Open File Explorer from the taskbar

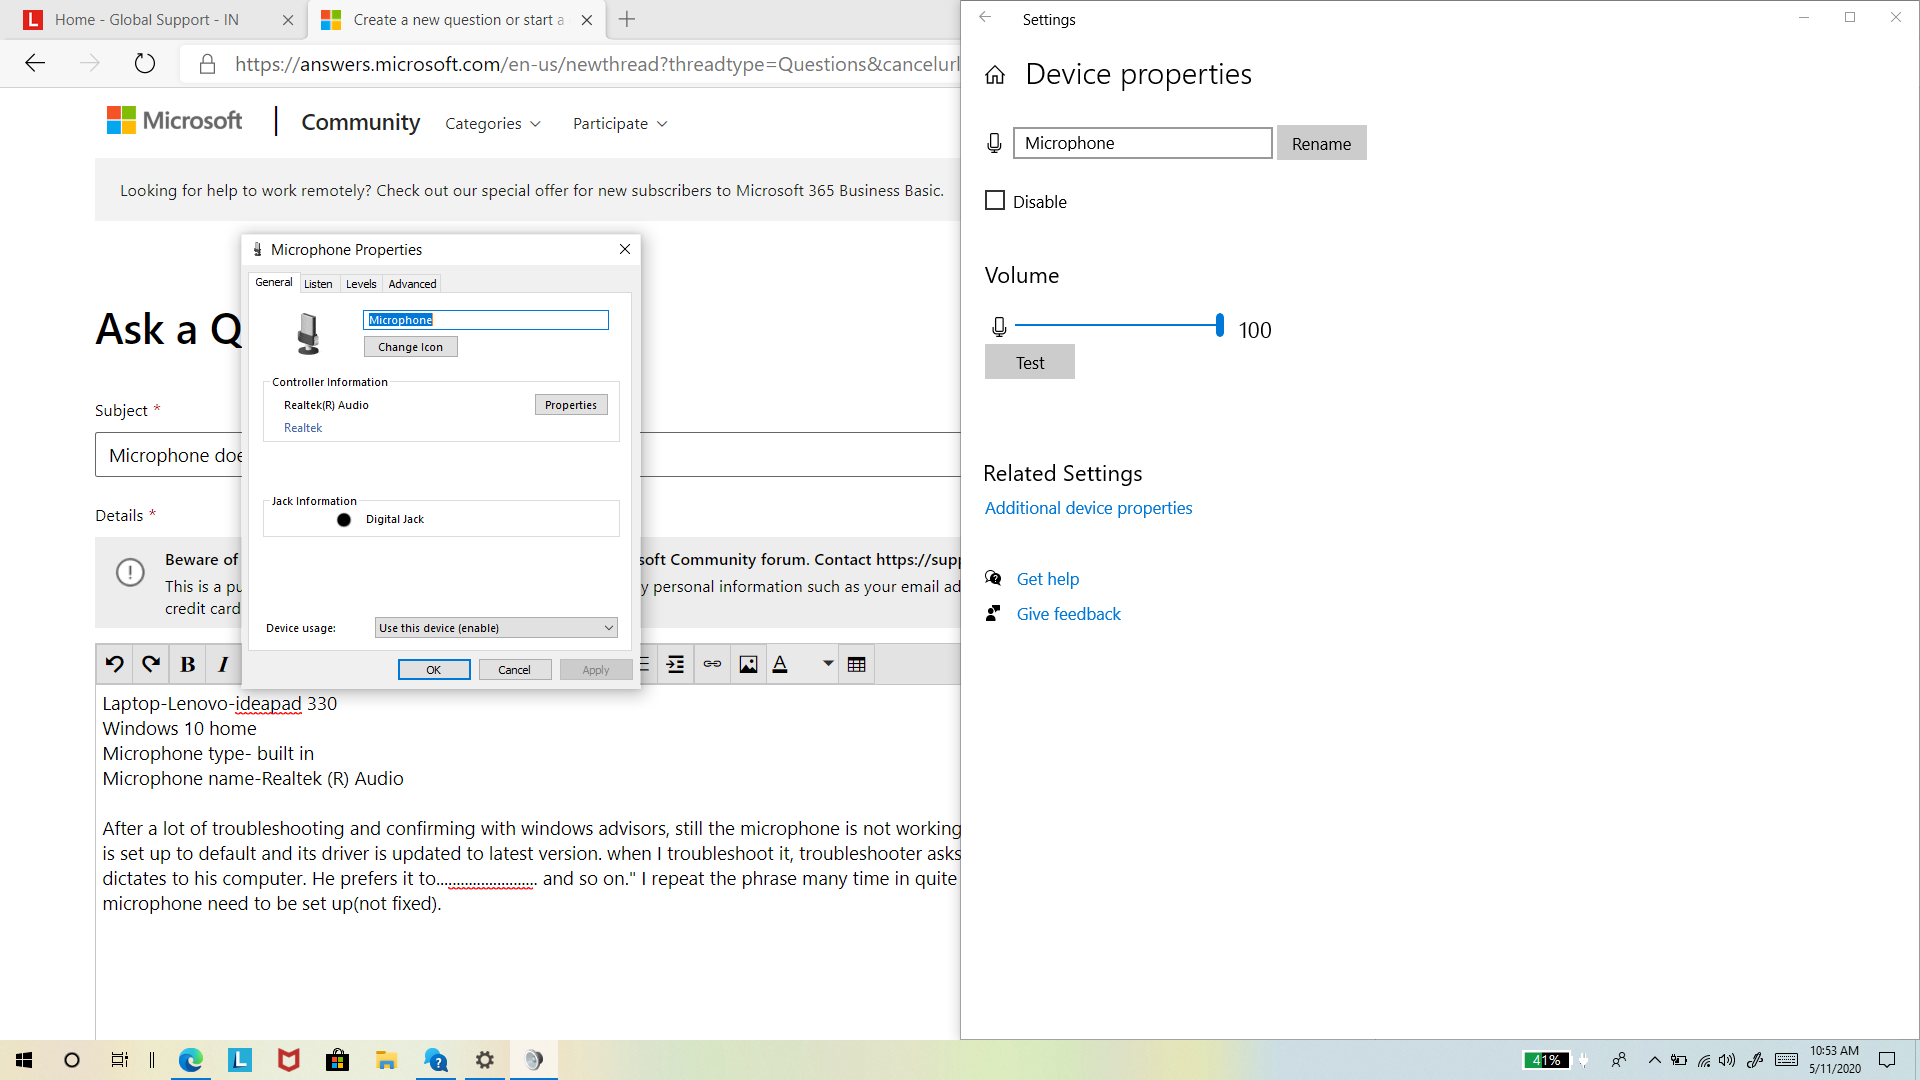tap(387, 1060)
